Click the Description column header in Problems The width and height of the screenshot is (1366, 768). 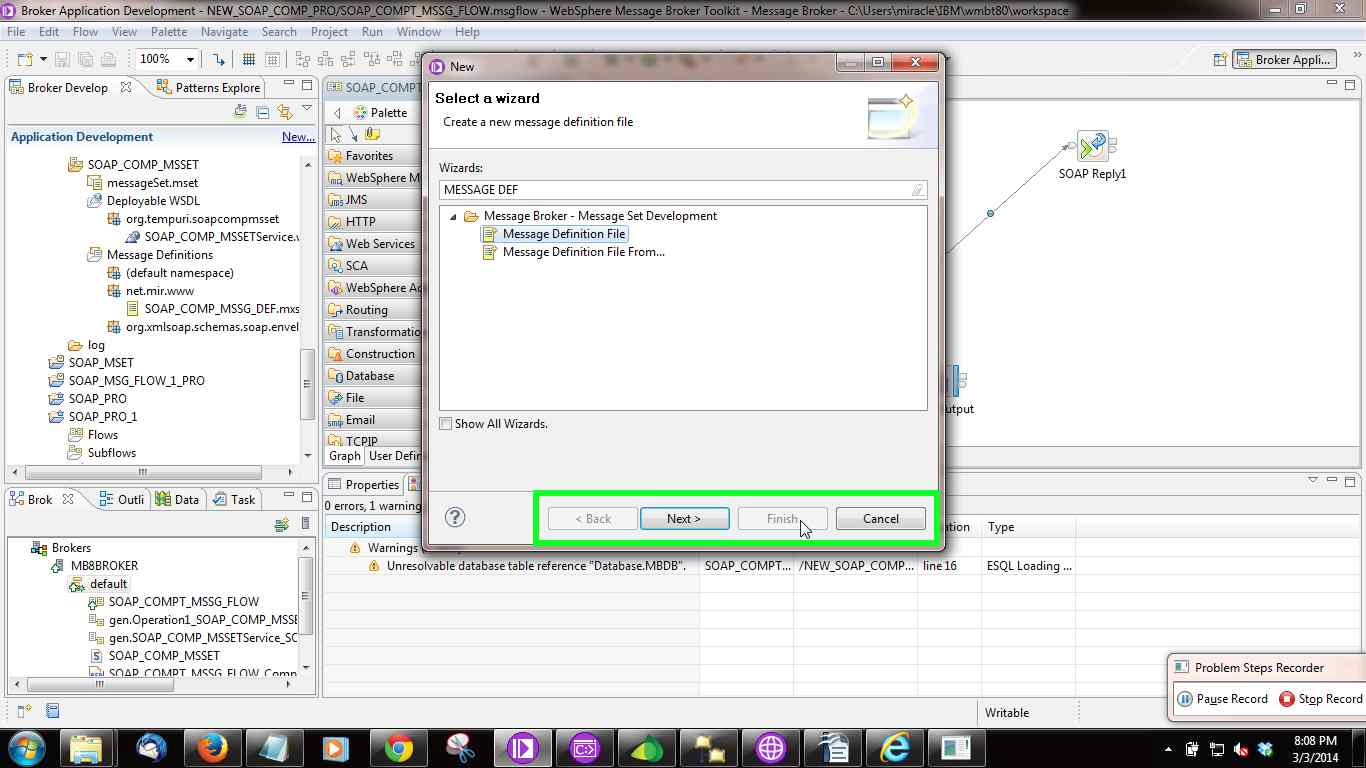[x=511, y=527]
